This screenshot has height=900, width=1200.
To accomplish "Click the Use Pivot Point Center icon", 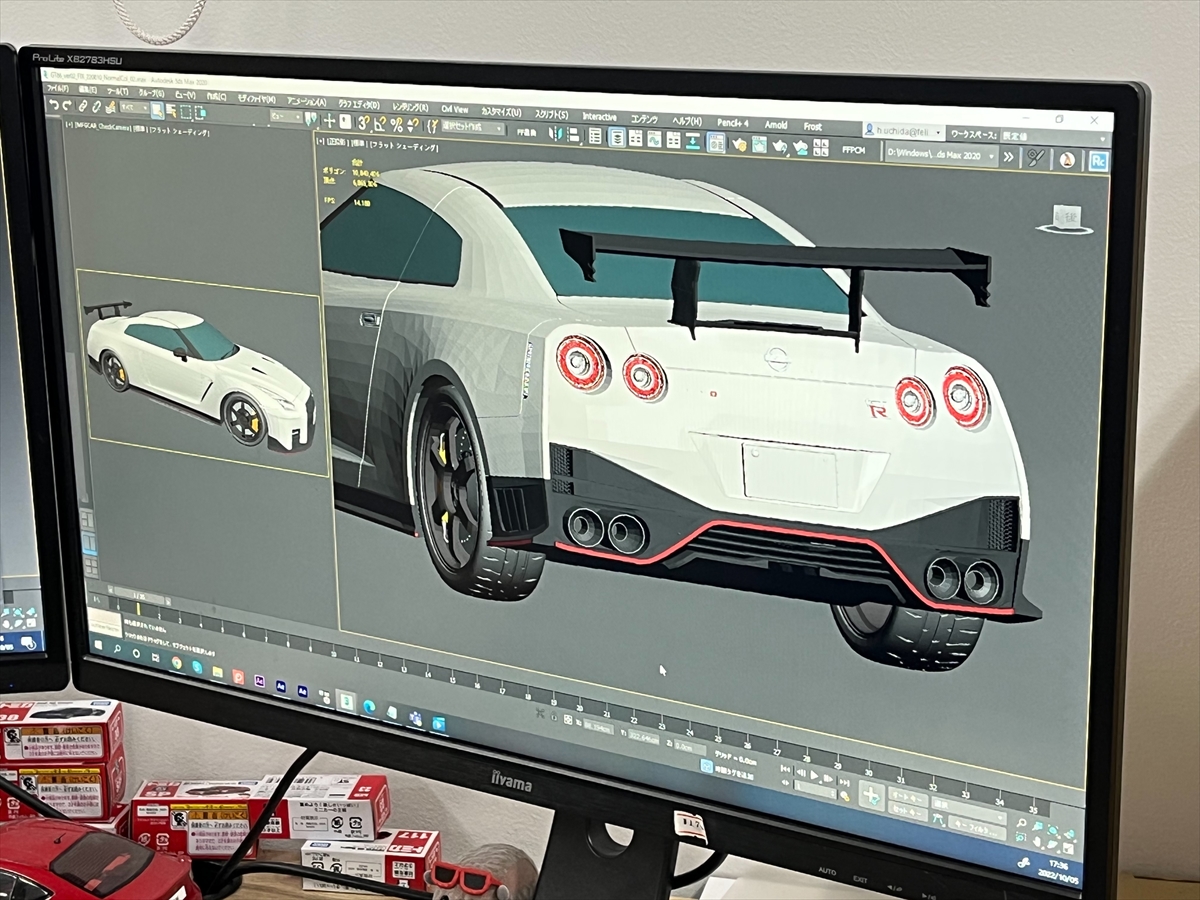I will (310, 119).
